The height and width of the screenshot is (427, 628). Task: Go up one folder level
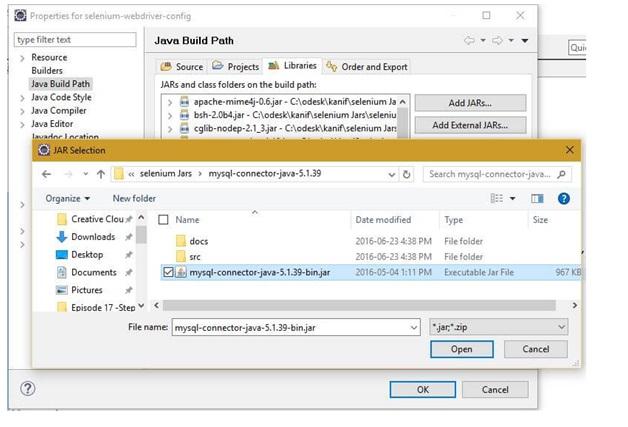(101, 174)
